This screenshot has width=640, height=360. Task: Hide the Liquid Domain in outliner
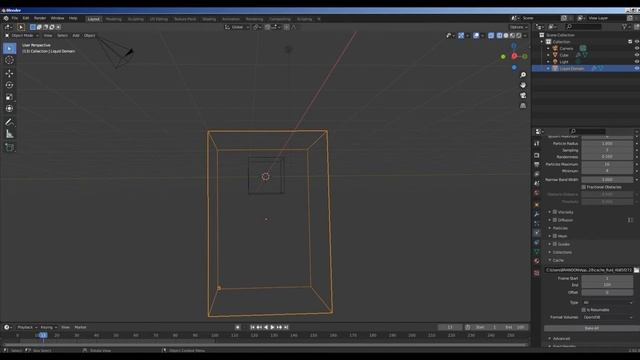(636, 69)
